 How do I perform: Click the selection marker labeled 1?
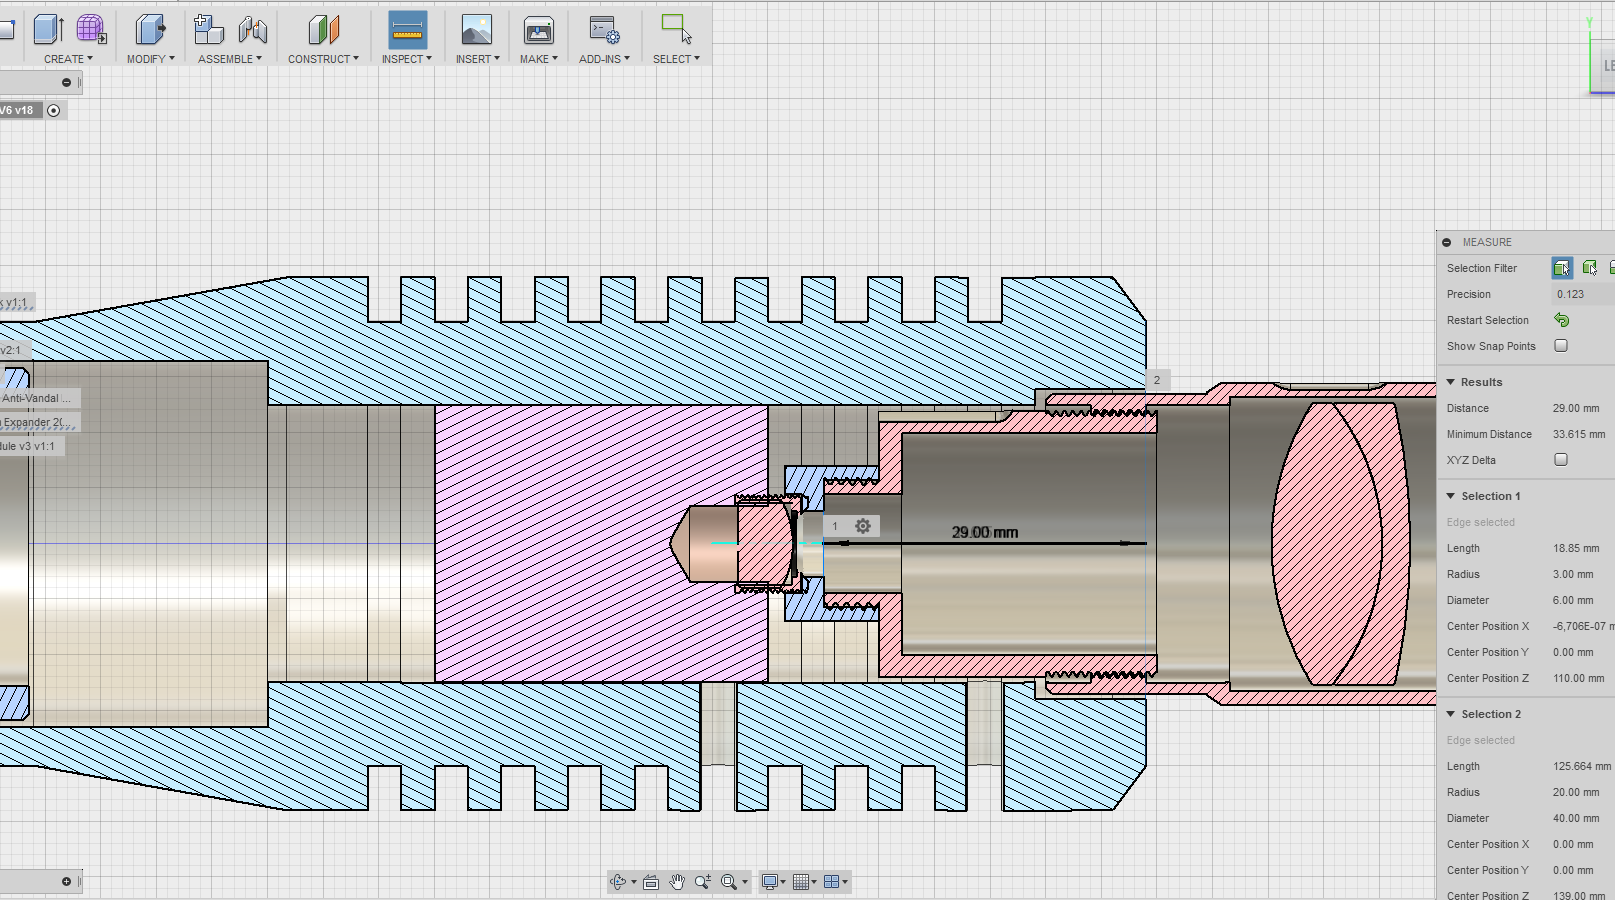(x=835, y=526)
